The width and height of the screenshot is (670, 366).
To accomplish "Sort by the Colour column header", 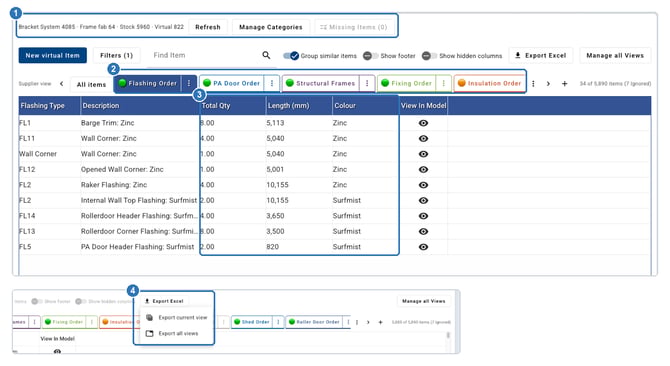I will 365,105.
